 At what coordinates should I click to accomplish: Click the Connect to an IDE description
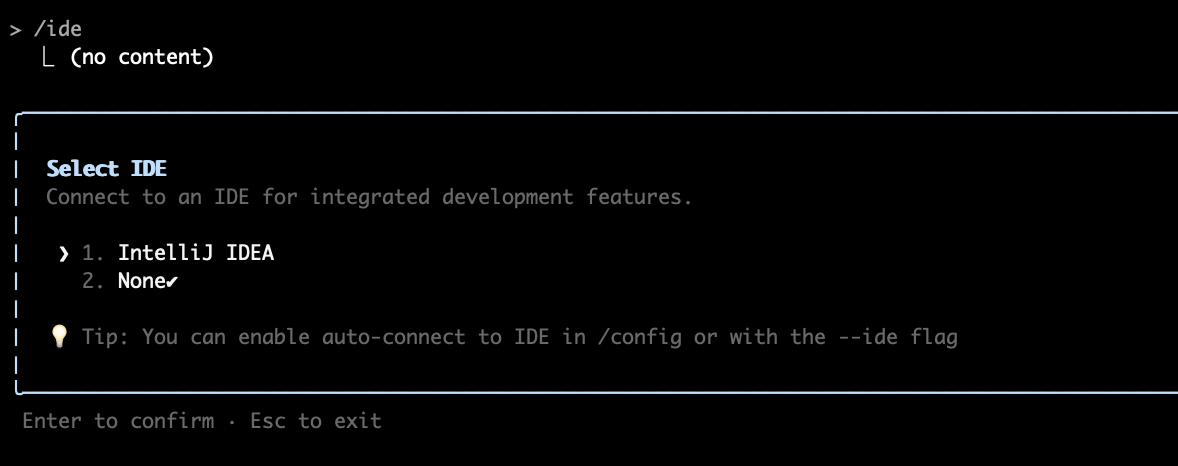[370, 197]
